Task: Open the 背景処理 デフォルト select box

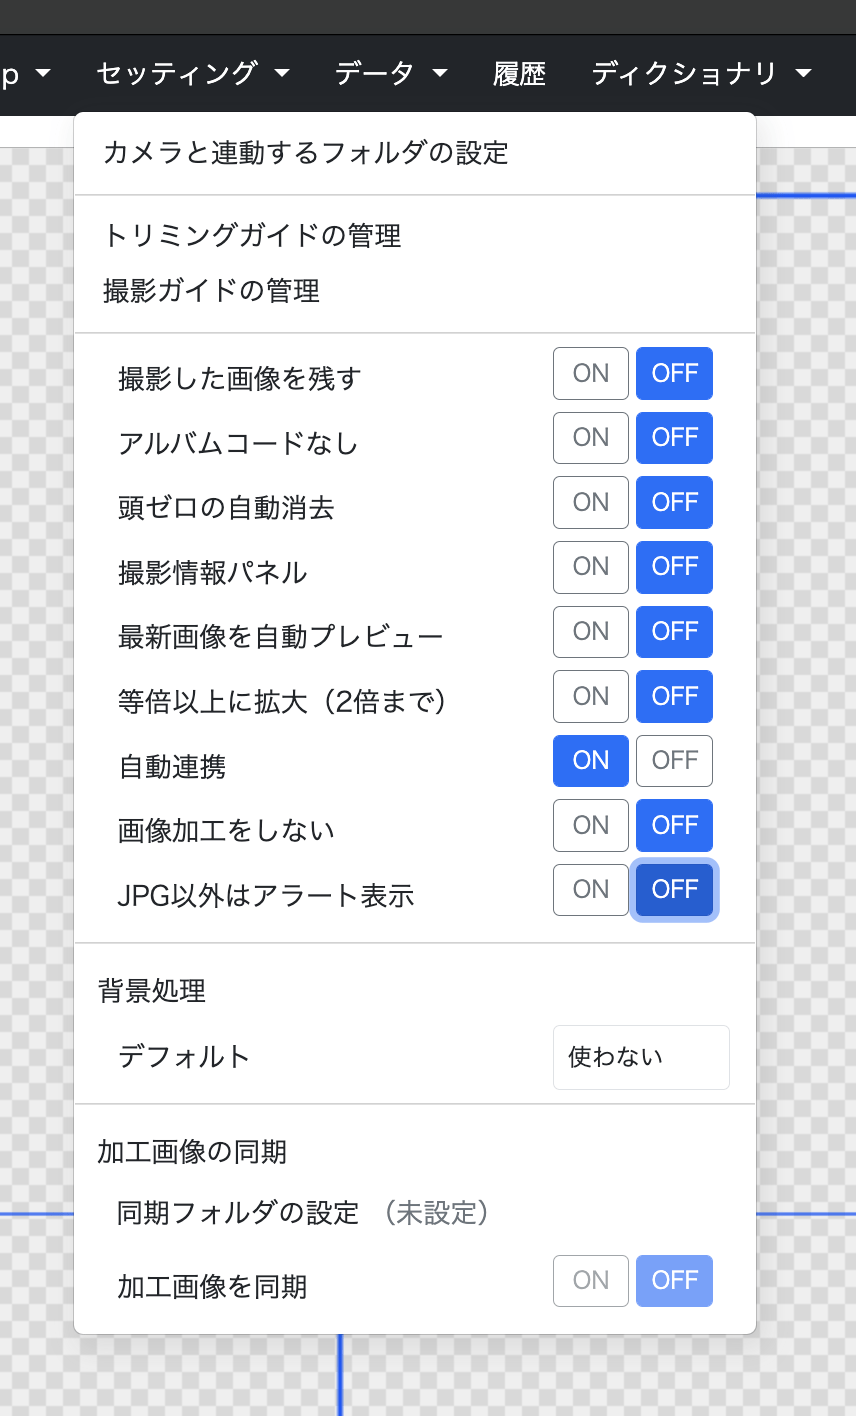Action: pos(641,1057)
